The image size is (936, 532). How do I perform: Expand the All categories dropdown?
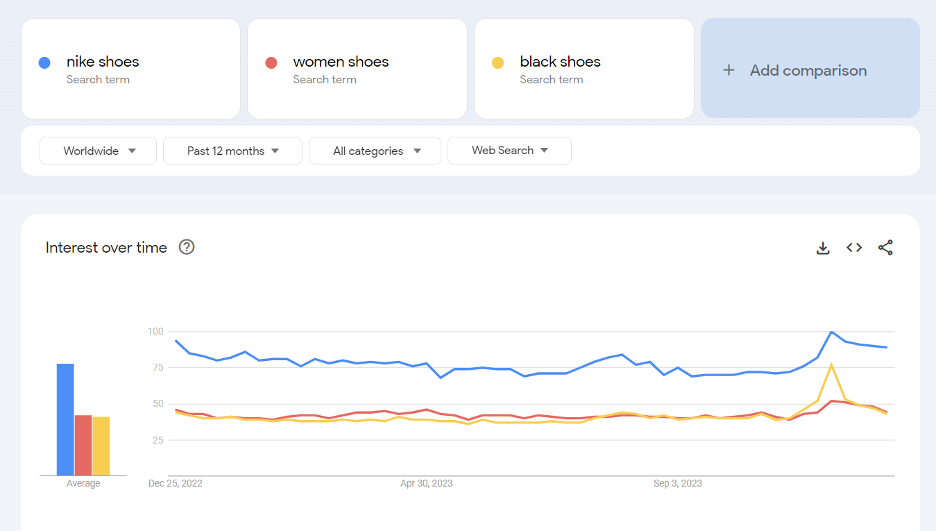(x=375, y=151)
